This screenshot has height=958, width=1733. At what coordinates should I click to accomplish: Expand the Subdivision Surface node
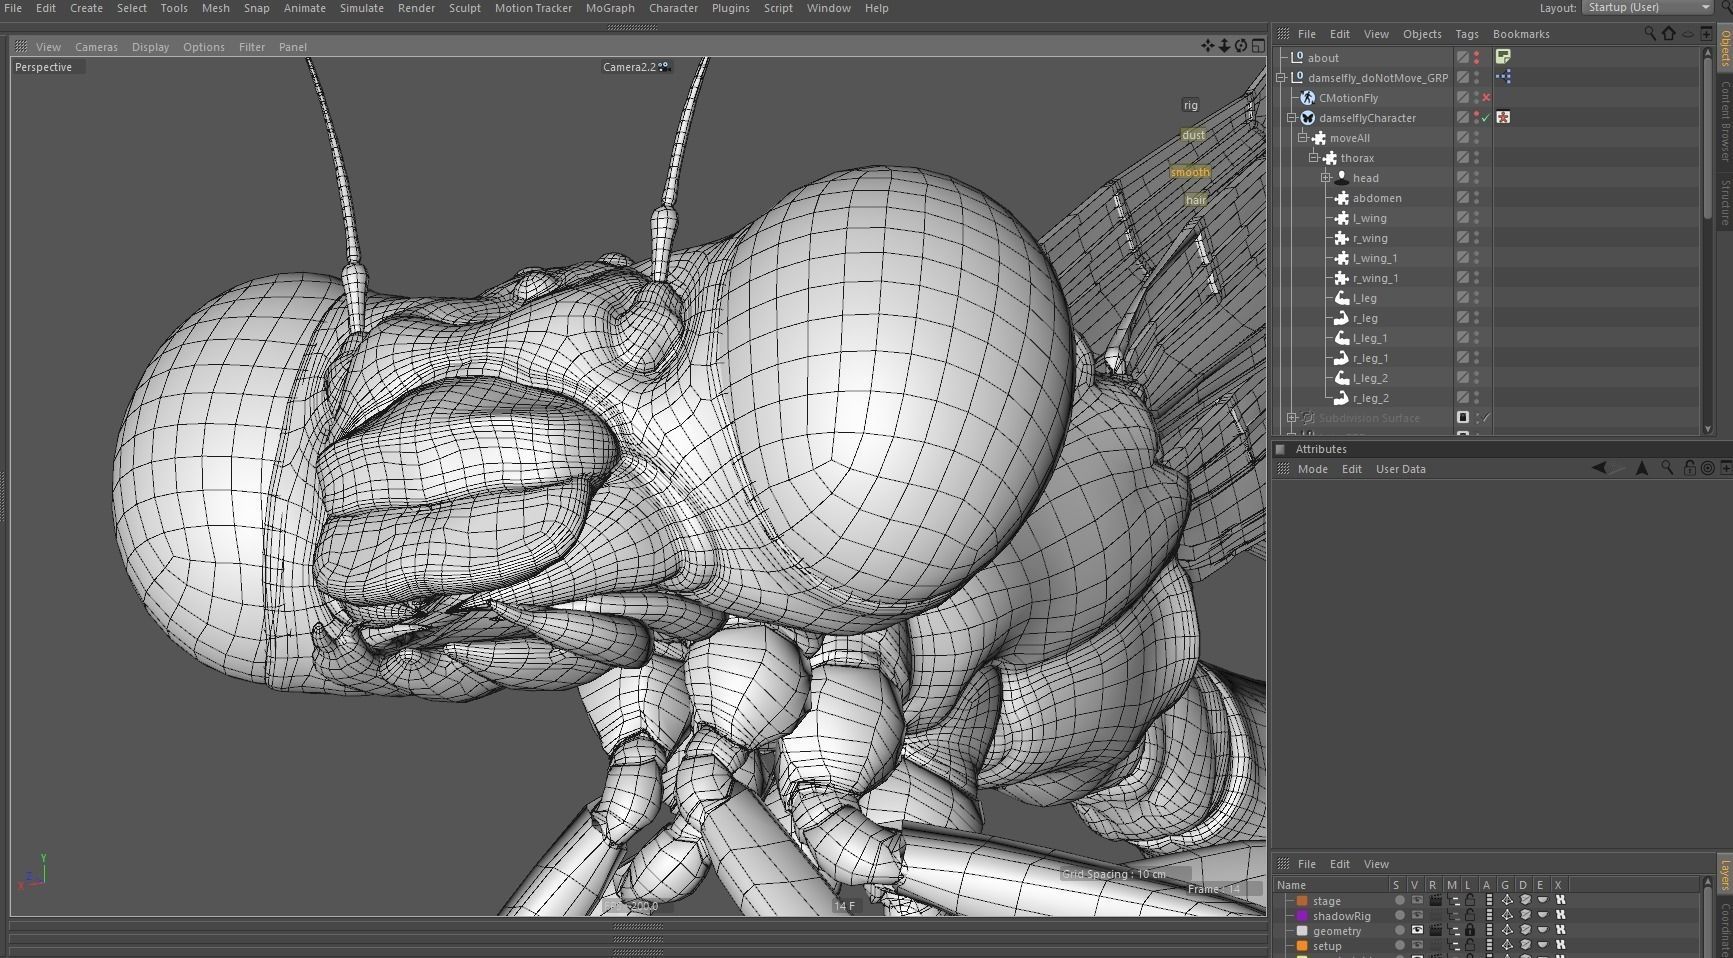click(1292, 417)
